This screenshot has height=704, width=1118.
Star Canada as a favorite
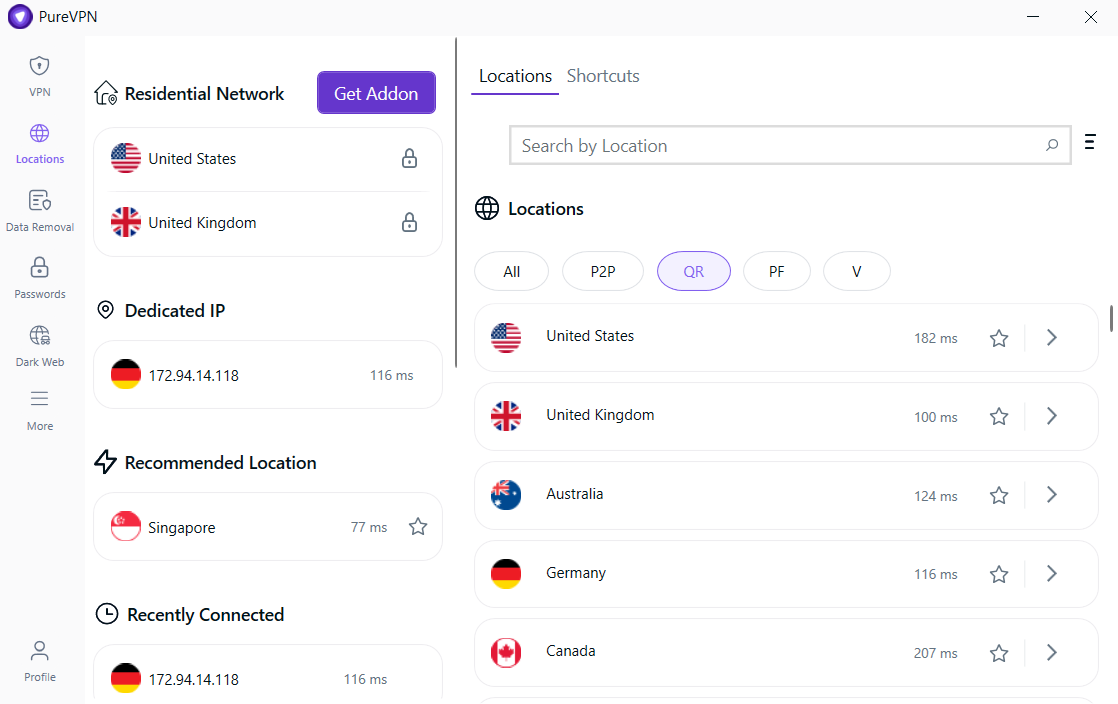point(999,653)
